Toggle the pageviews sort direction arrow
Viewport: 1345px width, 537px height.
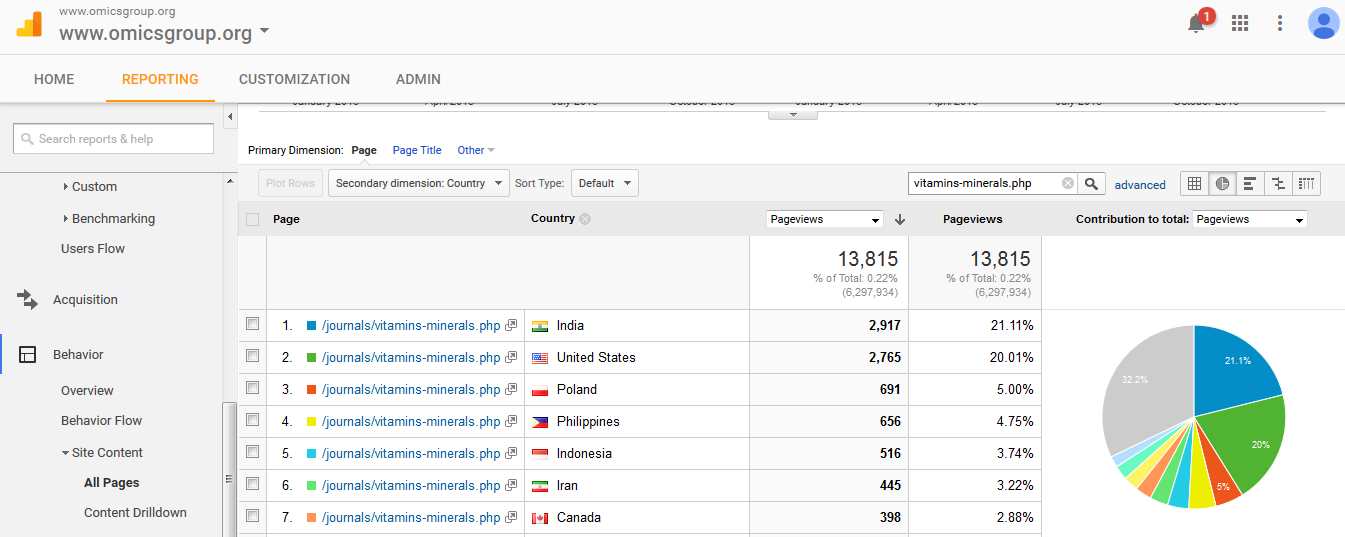point(900,219)
